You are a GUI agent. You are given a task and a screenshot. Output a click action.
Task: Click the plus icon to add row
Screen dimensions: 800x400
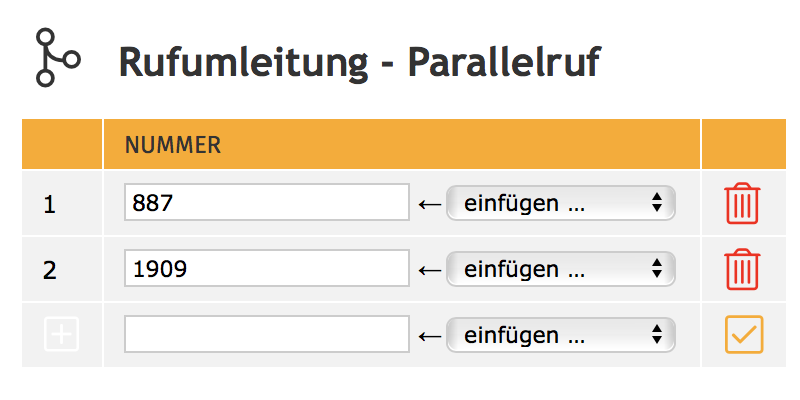[62, 335]
